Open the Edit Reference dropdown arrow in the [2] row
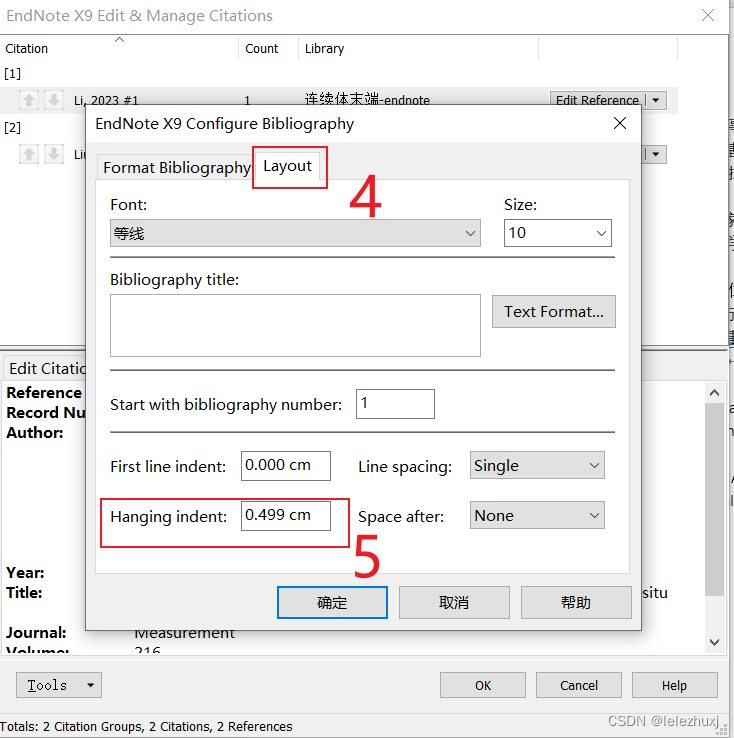Screen dimensions: 734x738 656,154
